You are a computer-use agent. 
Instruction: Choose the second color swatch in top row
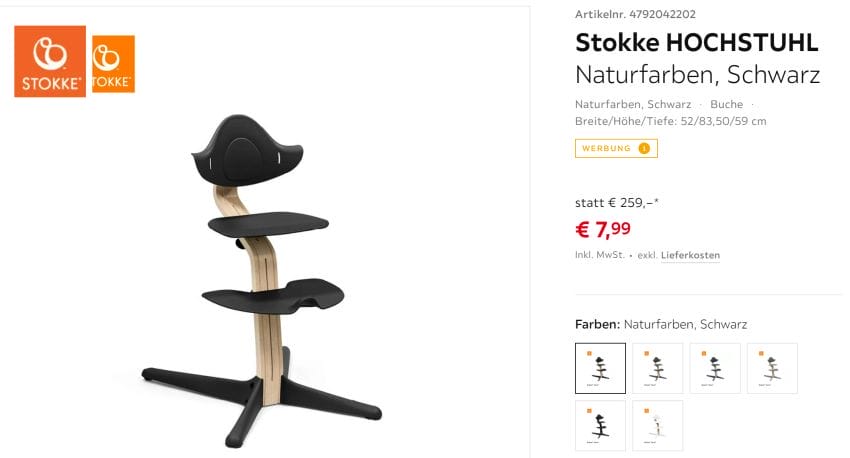tap(658, 368)
